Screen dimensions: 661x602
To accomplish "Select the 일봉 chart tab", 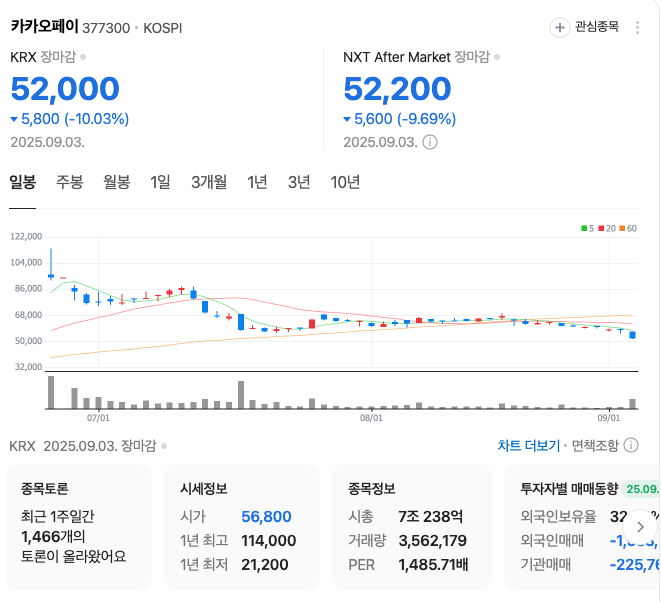I will coord(23,183).
